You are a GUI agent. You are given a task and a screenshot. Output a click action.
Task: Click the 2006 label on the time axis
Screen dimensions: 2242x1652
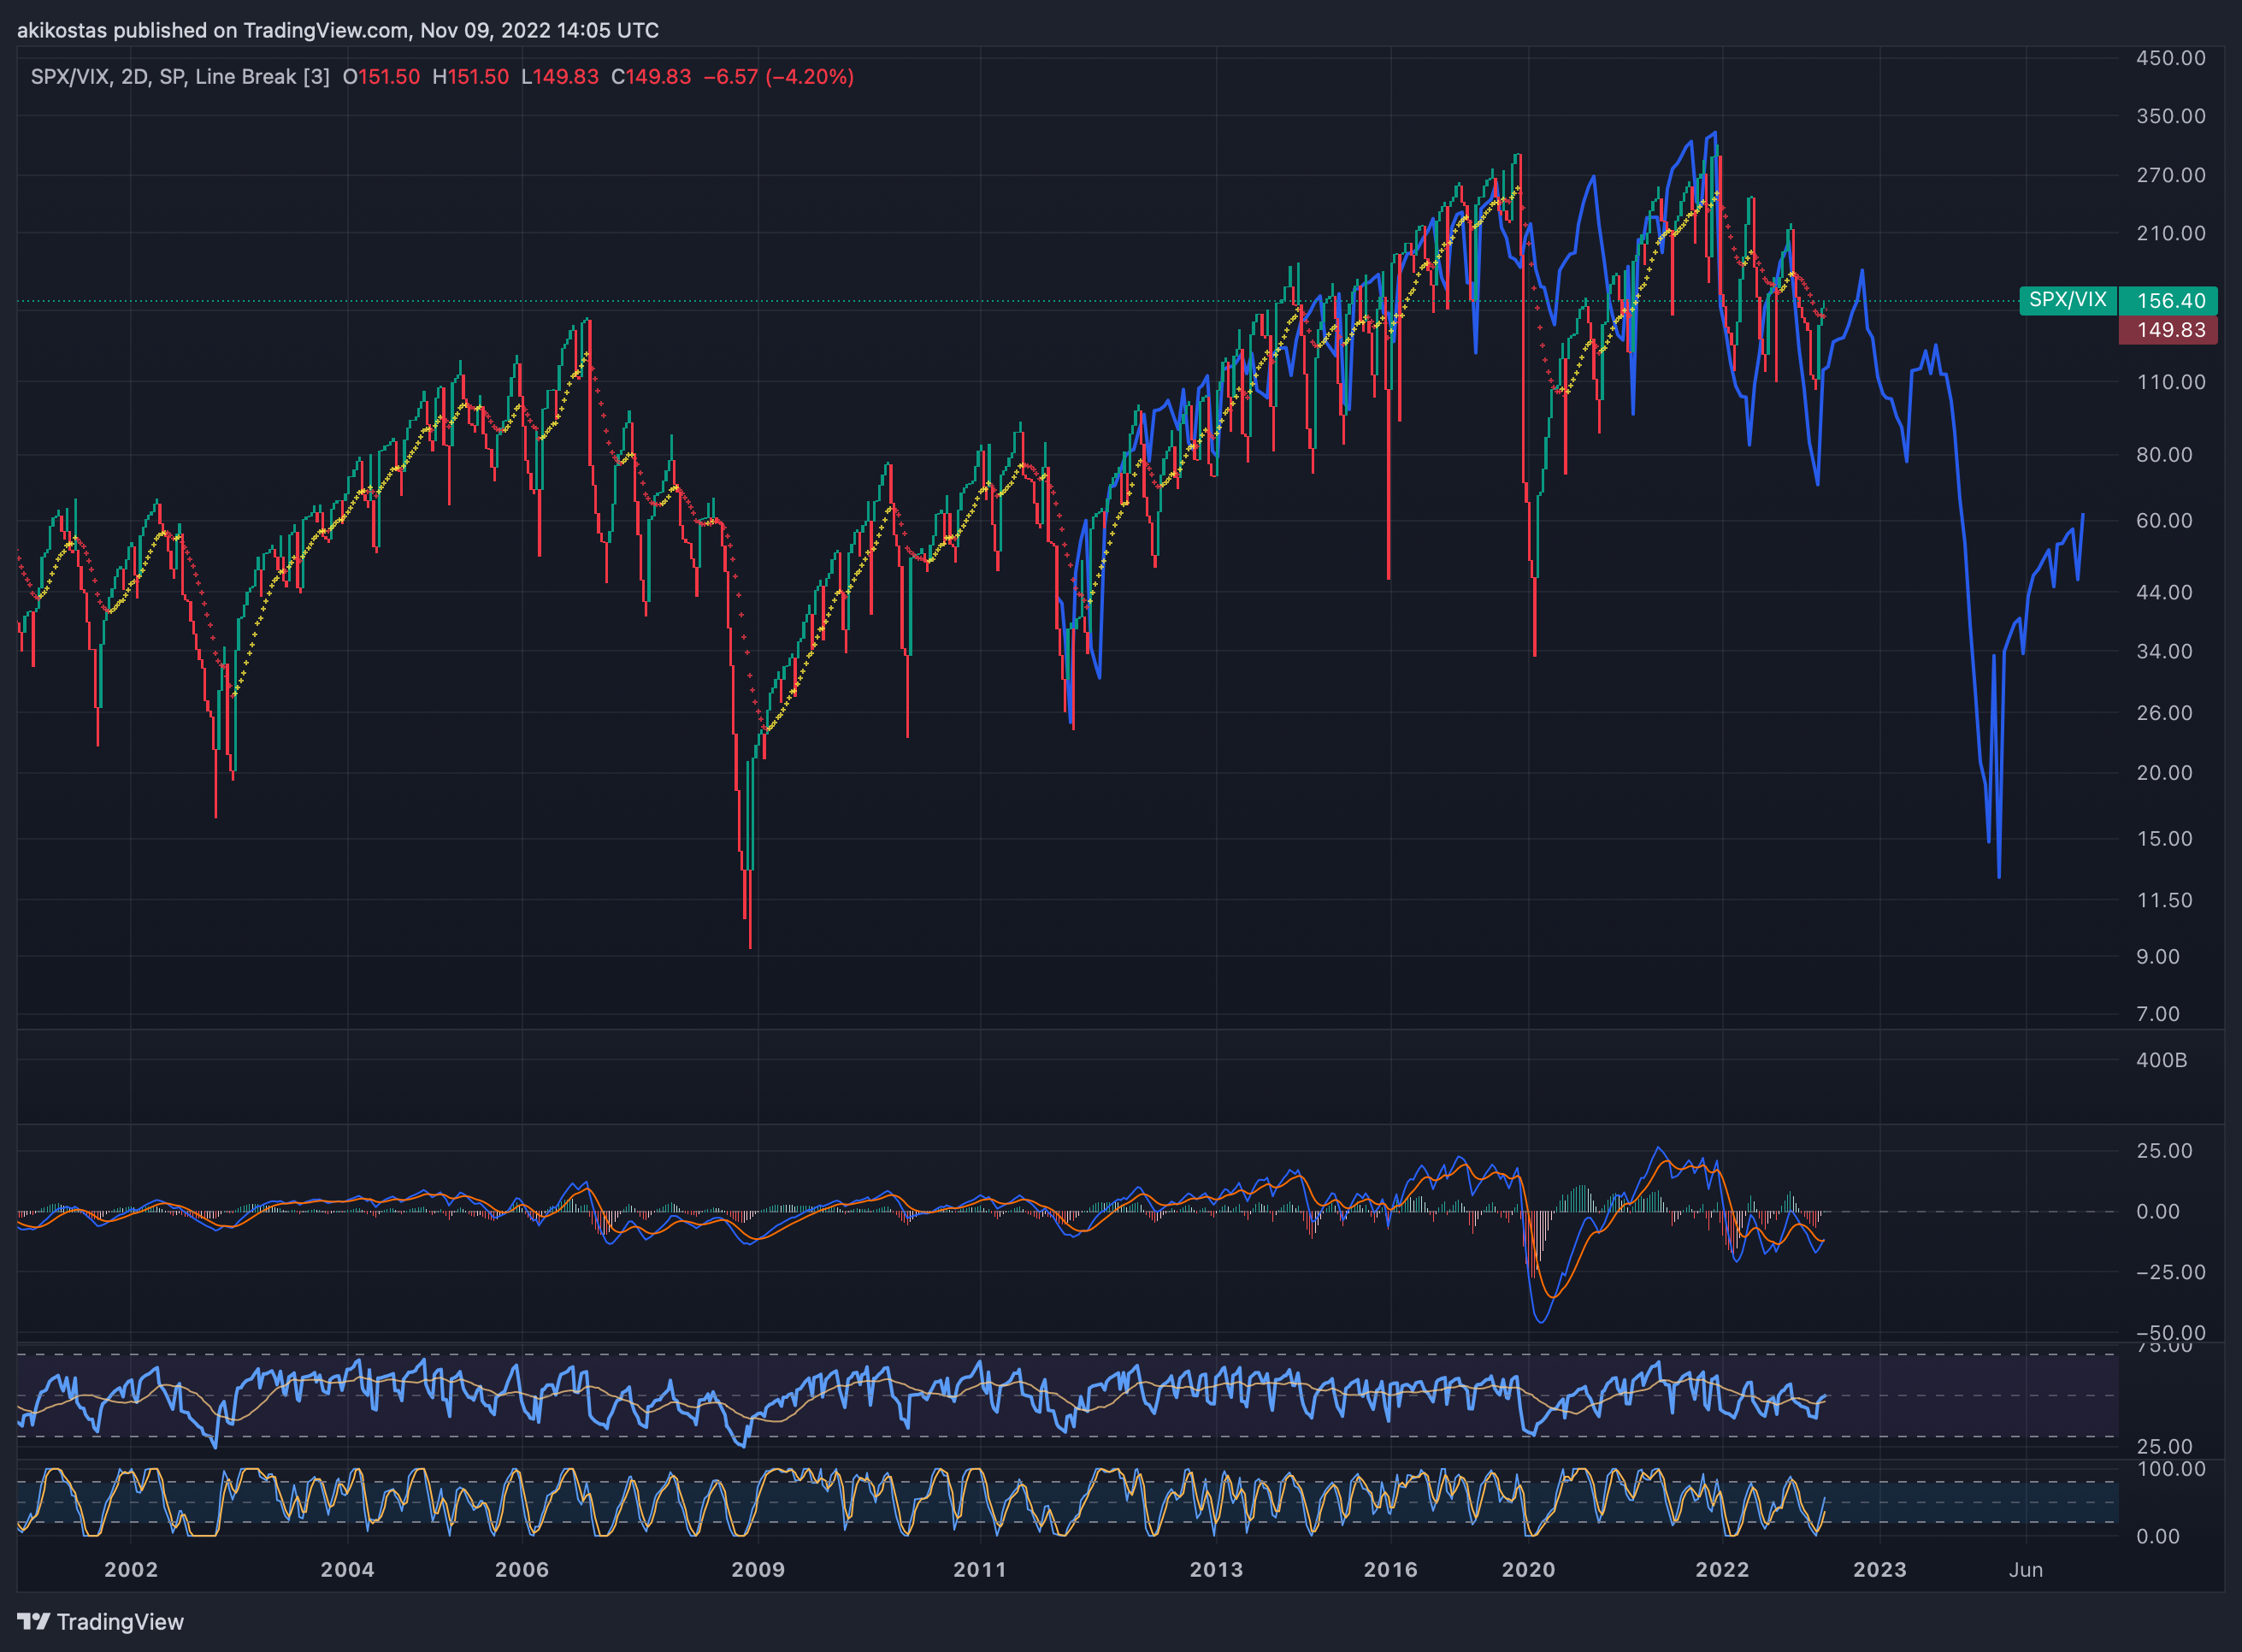coord(522,1569)
